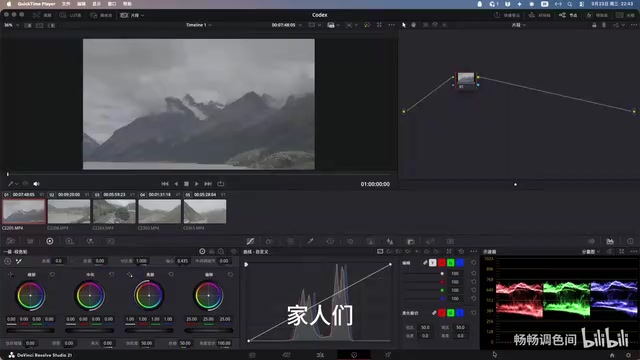Open the Scopes palette icon

(610, 241)
